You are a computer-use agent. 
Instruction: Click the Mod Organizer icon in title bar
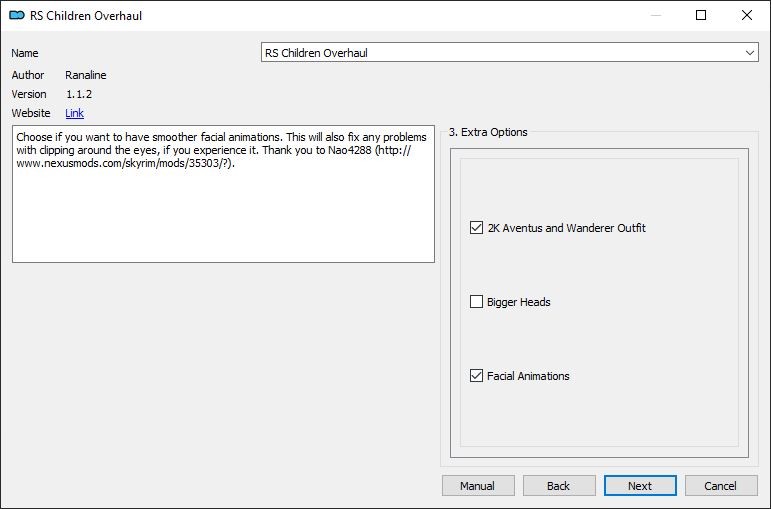[17, 15]
